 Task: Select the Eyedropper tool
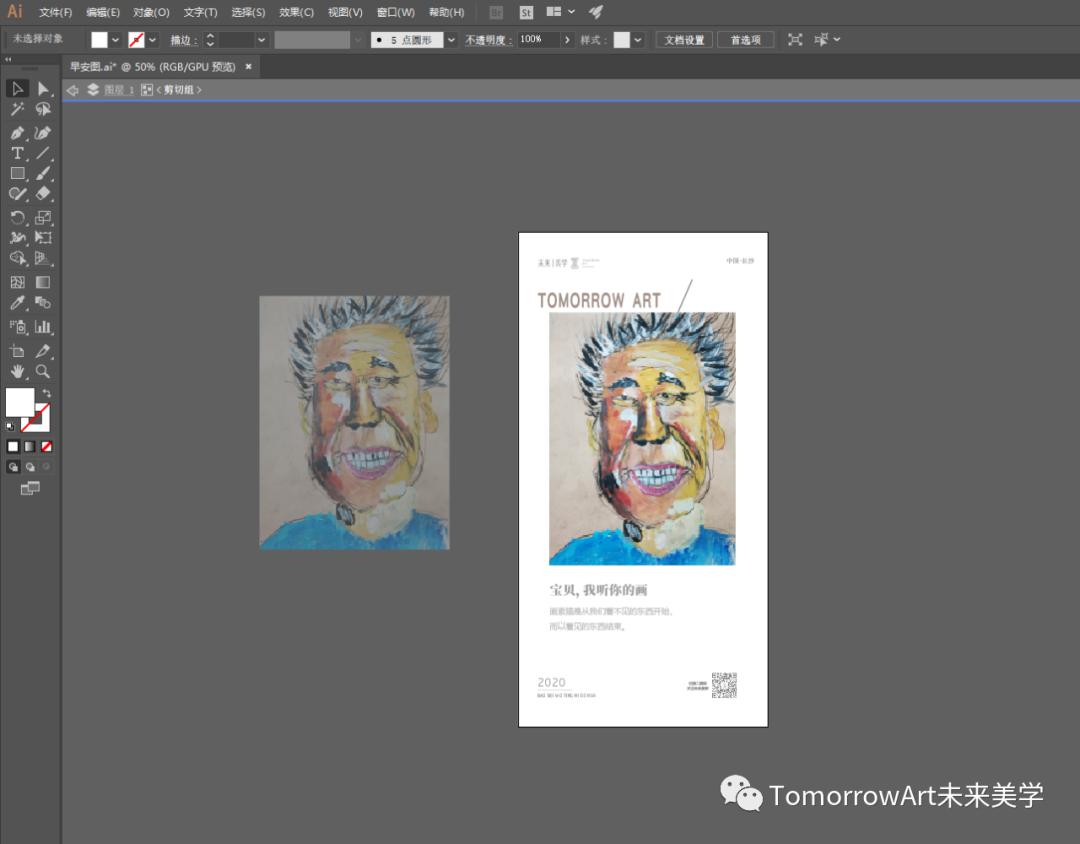coord(17,302)
